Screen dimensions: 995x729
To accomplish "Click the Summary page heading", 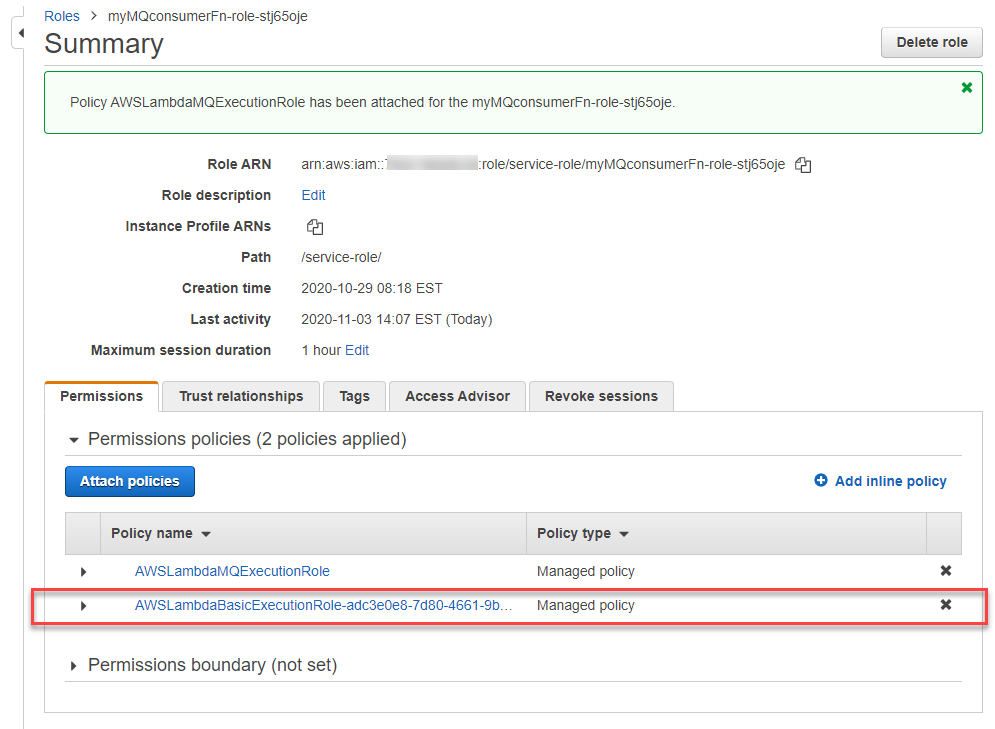I will (104, 44).
